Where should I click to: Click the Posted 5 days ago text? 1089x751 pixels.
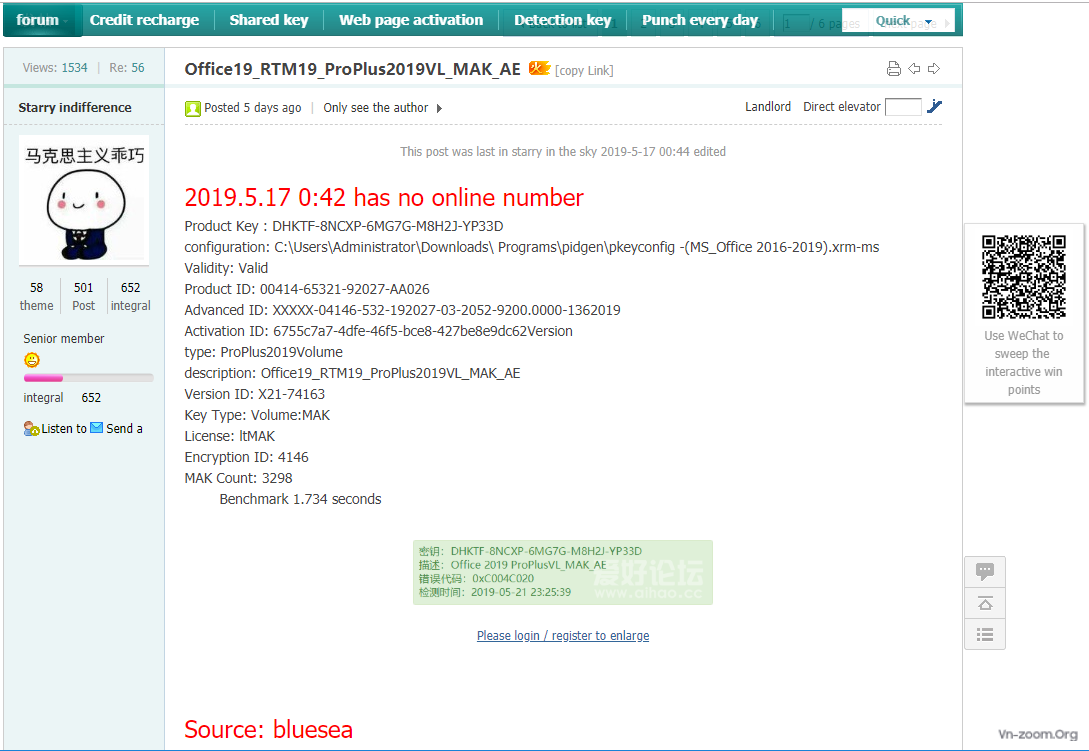coord(253,108)
